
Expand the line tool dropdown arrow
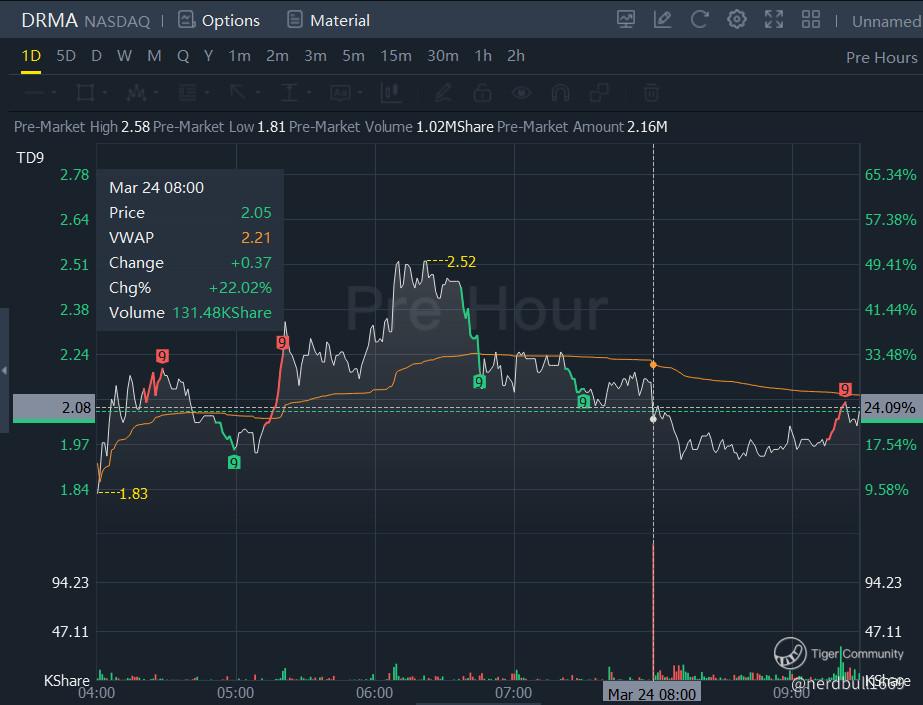pos(54,93)
